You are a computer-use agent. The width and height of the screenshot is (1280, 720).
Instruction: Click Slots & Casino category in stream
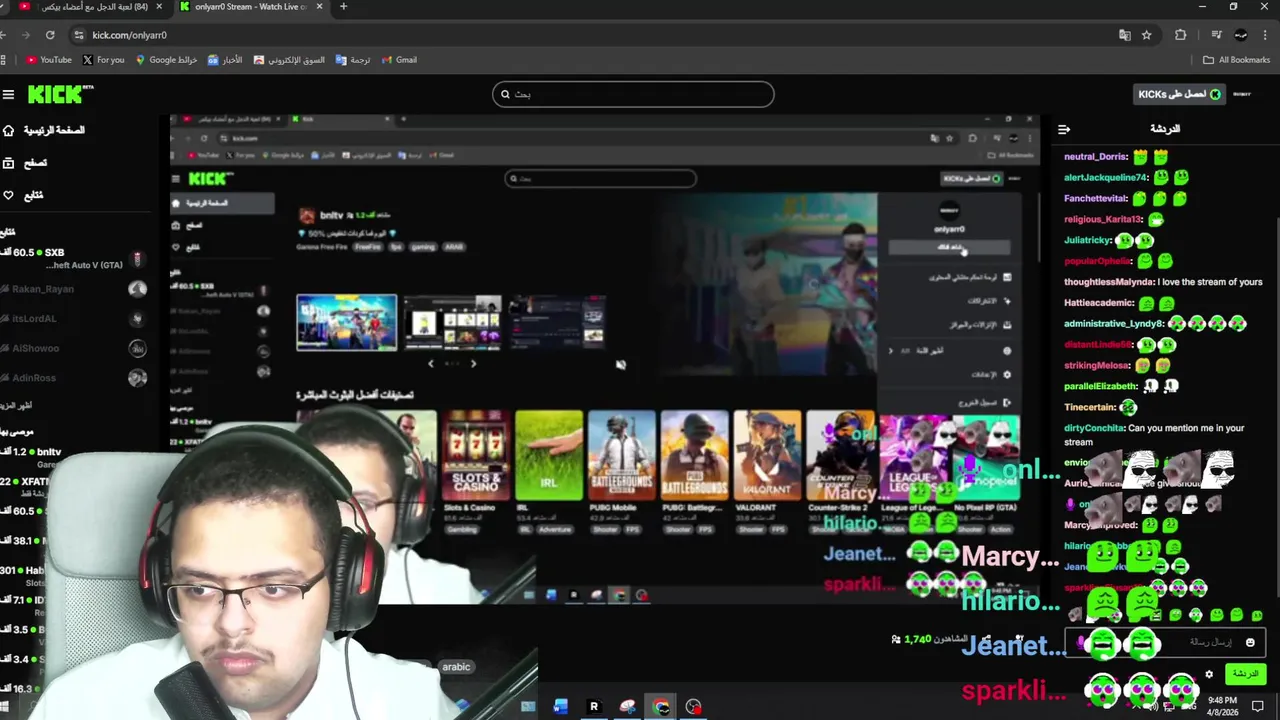click(476, 456)
